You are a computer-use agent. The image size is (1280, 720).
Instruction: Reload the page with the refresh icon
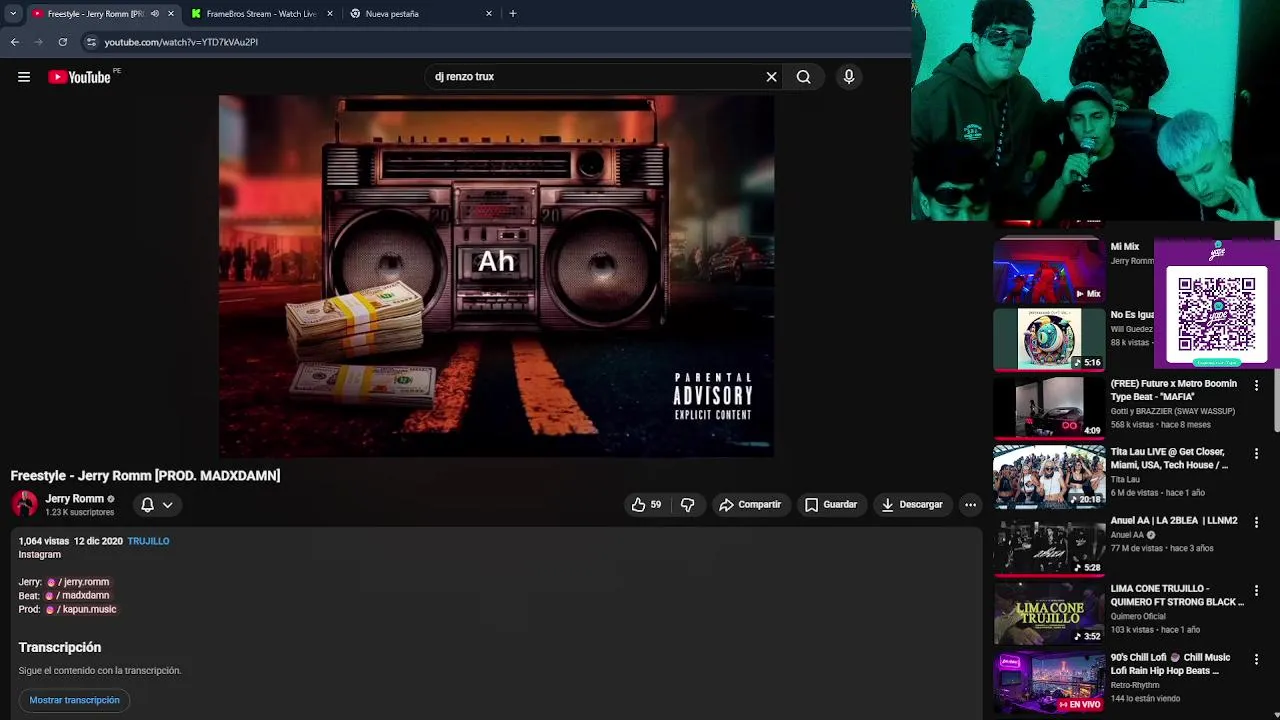point(62,42)
